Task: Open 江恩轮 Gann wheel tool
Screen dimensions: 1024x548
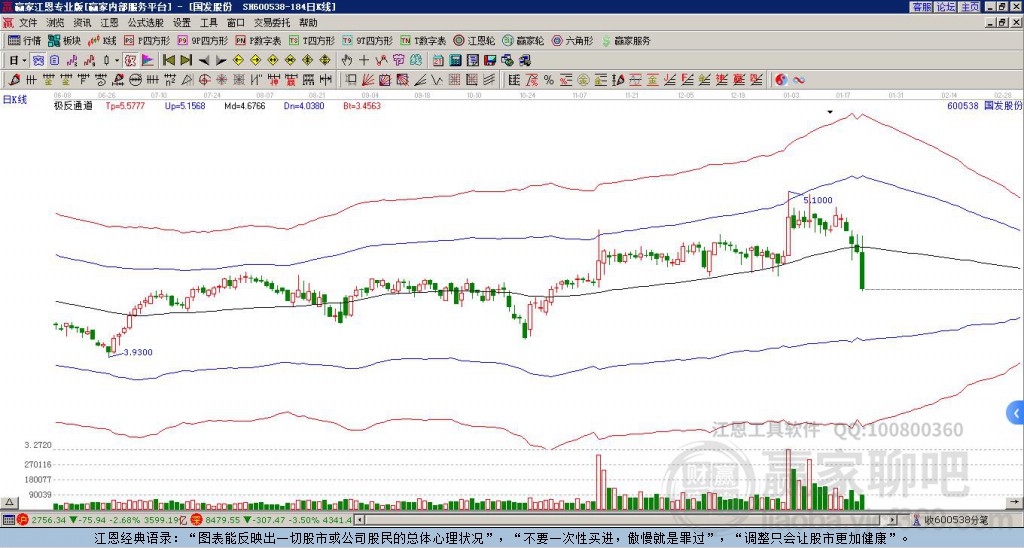Action: (474, 40)
